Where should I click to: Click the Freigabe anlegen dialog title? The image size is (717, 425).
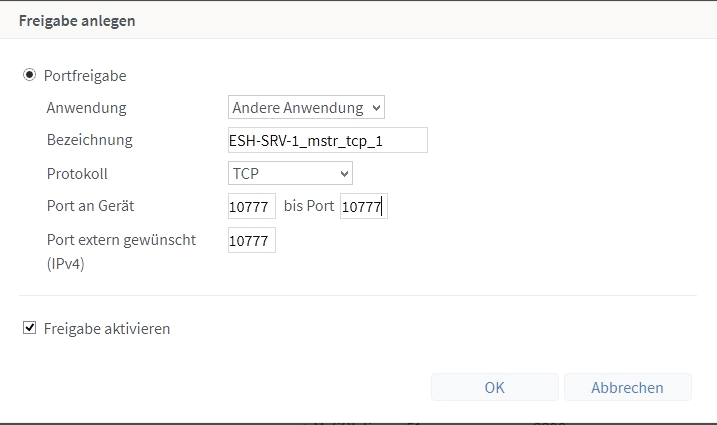[77, 21]
